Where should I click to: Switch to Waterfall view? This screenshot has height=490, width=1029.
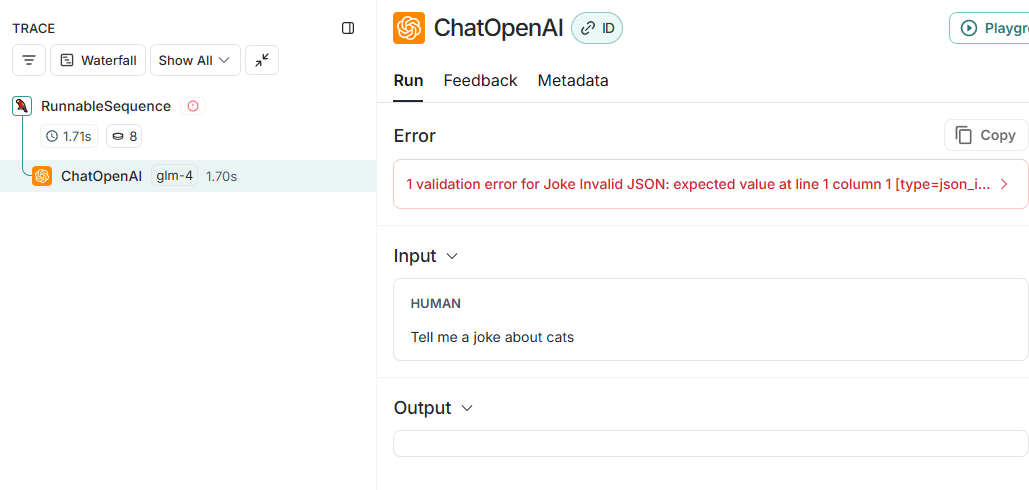[x=98, y=60]
